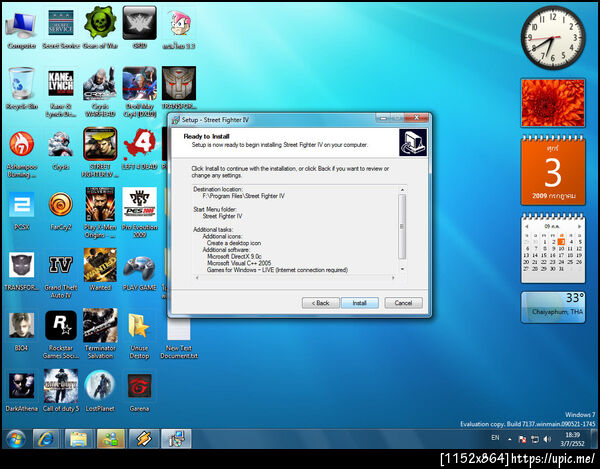Open the Windows Start orb
600x469 pixels.
[x=16, y=439]
